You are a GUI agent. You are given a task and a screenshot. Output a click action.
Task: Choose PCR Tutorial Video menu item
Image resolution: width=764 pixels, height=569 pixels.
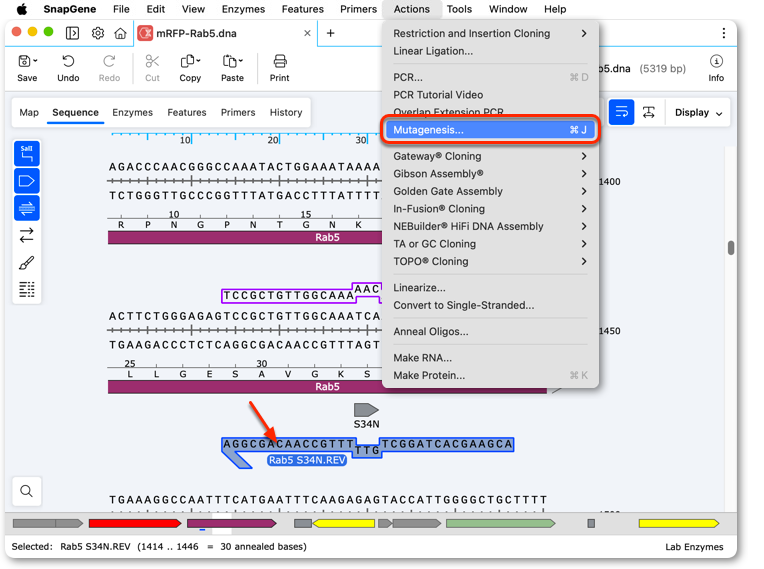490,95
